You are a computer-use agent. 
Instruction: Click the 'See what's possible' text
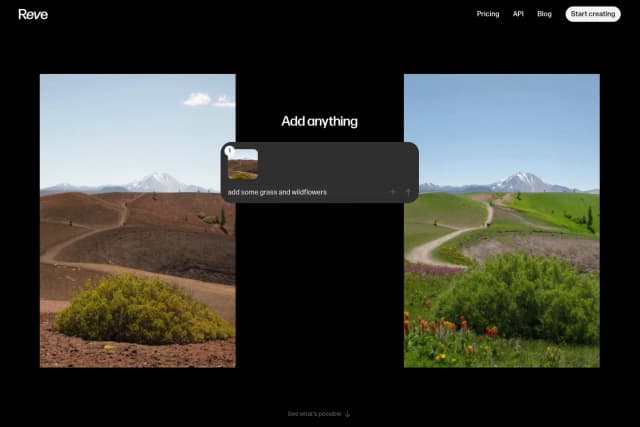(x=314, y=413)
